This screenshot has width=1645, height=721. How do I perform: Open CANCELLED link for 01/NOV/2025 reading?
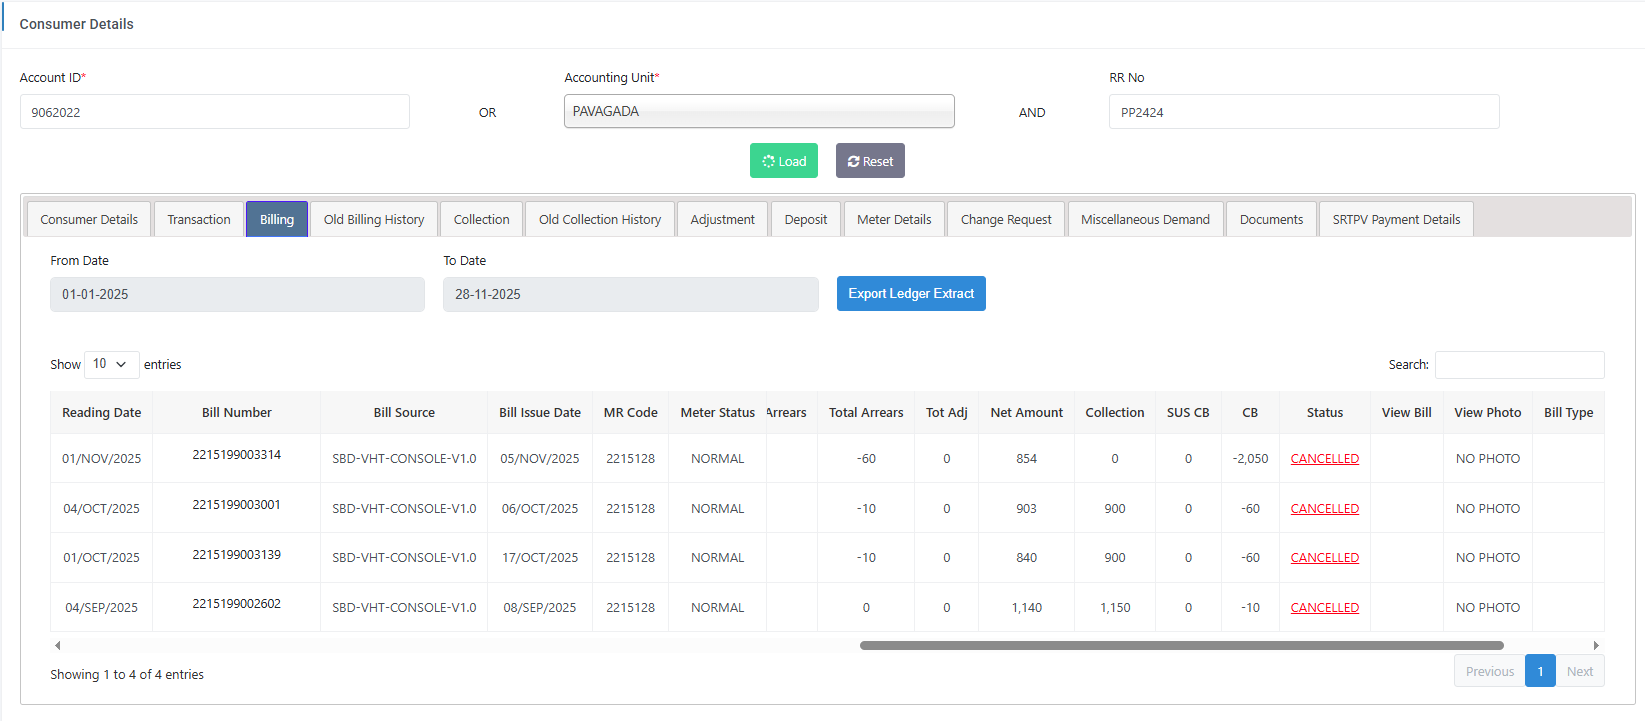click(x=1324, y=459)
